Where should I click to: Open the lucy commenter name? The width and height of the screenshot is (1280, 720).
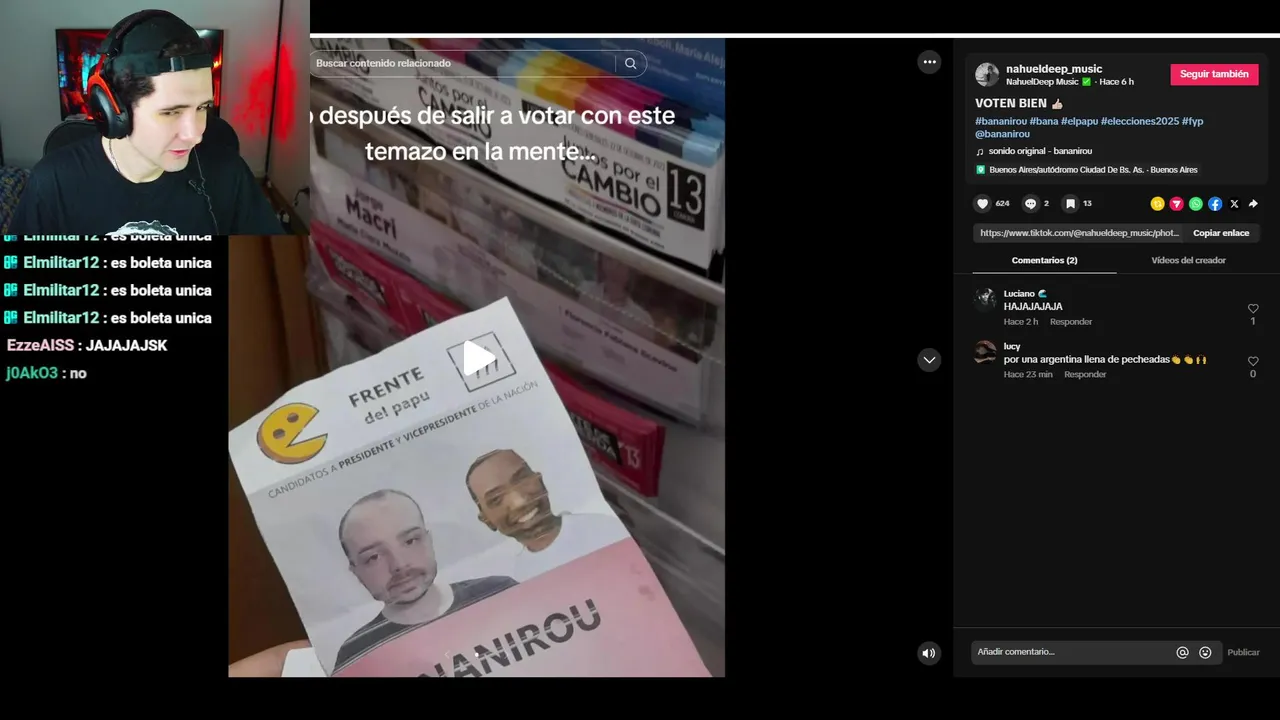1012,346
